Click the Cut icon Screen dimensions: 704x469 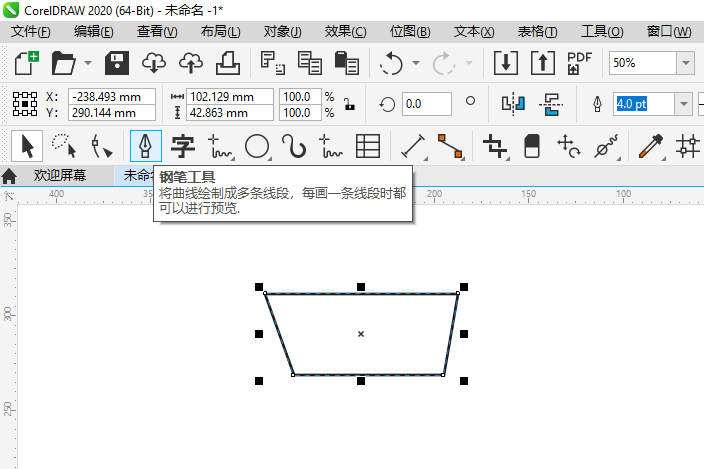pyautogui.click(x=273, y=63)
